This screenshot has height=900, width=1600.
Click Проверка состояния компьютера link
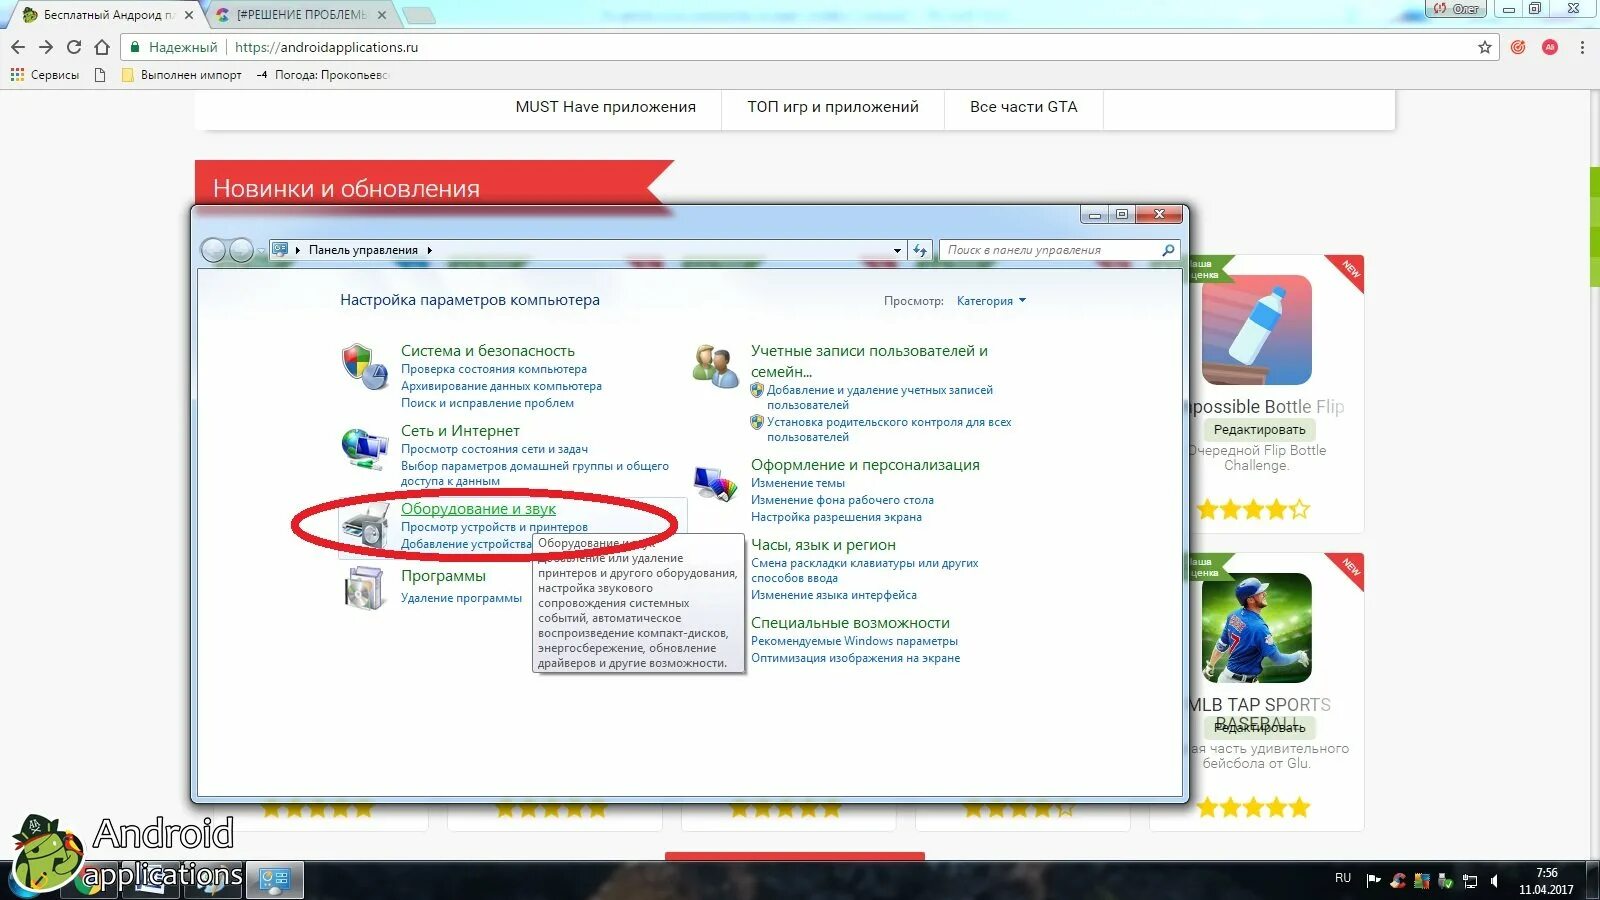[494, 369]
